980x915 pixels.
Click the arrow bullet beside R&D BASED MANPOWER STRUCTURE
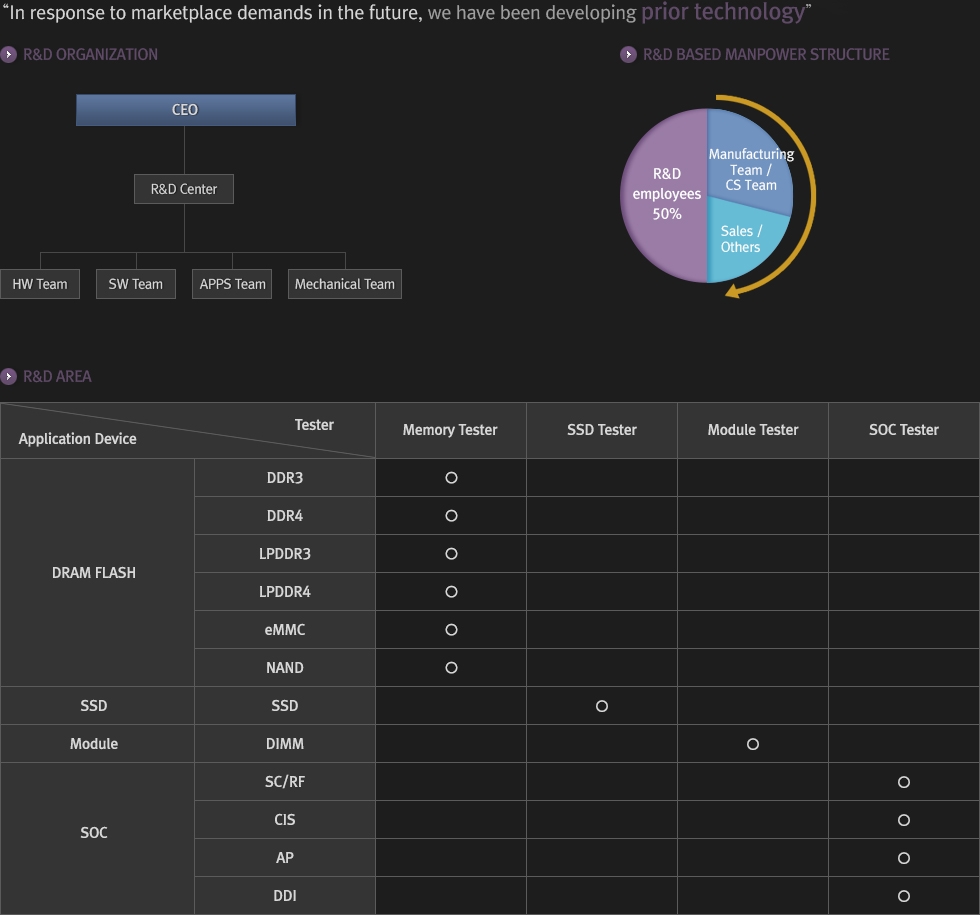pyautogui.click(x=628, y=54)
